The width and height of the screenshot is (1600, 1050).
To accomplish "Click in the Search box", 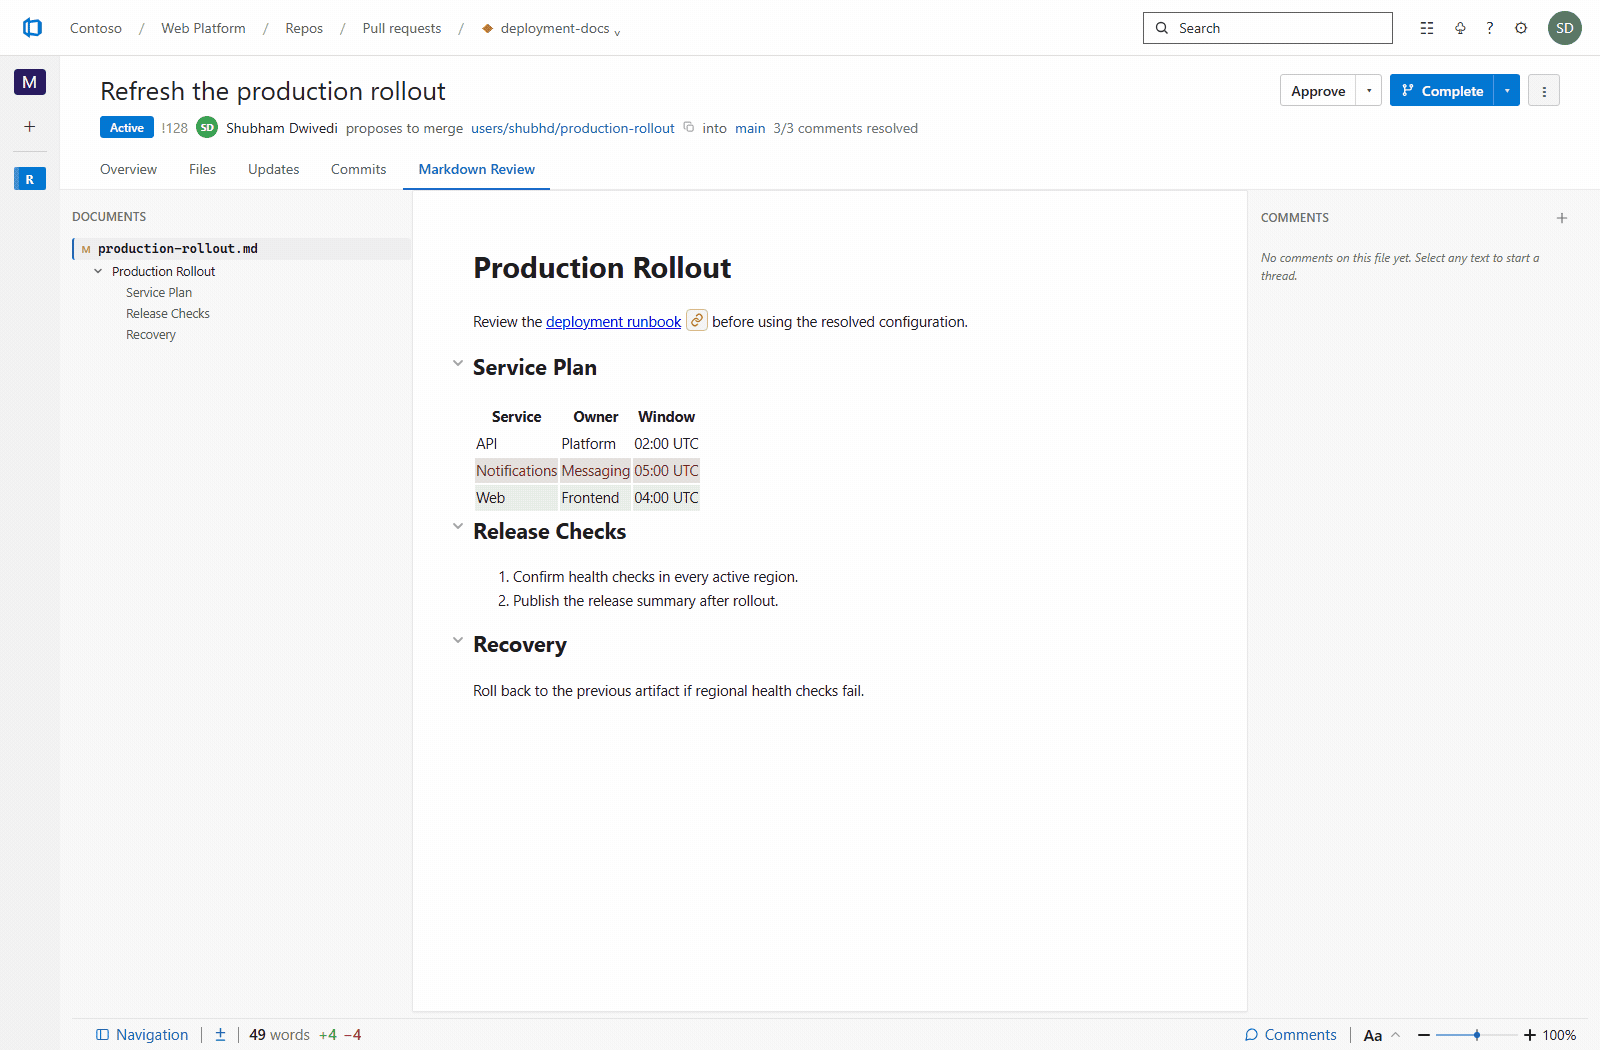I will coord(1267,28).
